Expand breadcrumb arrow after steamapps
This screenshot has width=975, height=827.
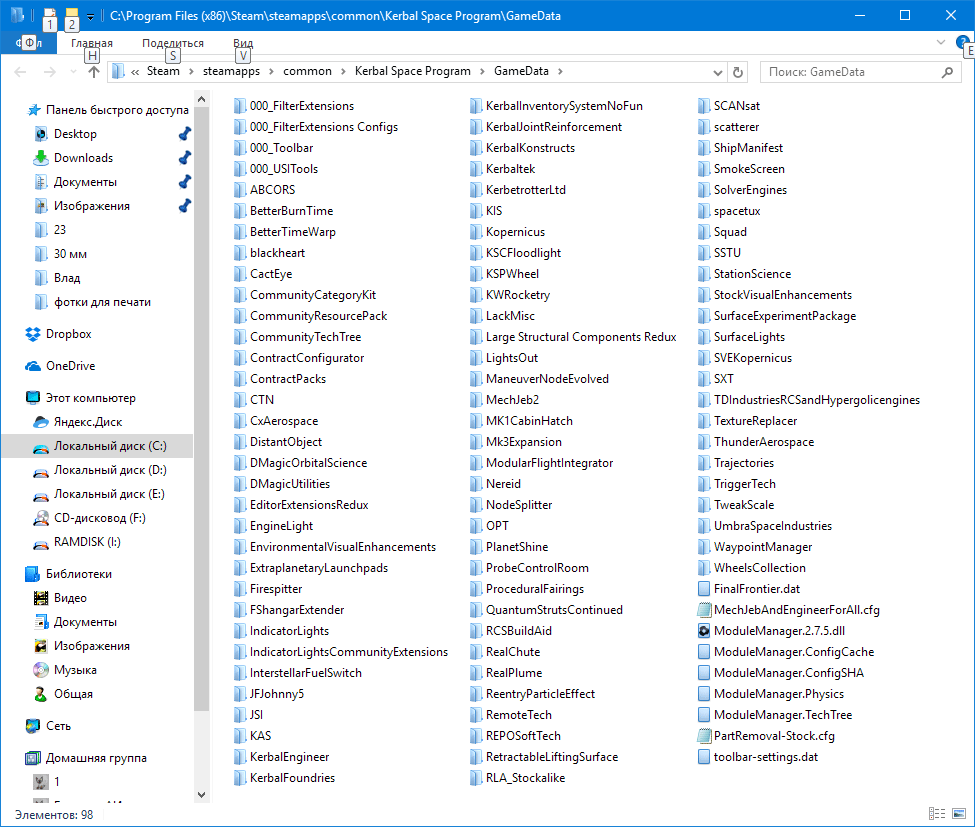tap(271, 72)
